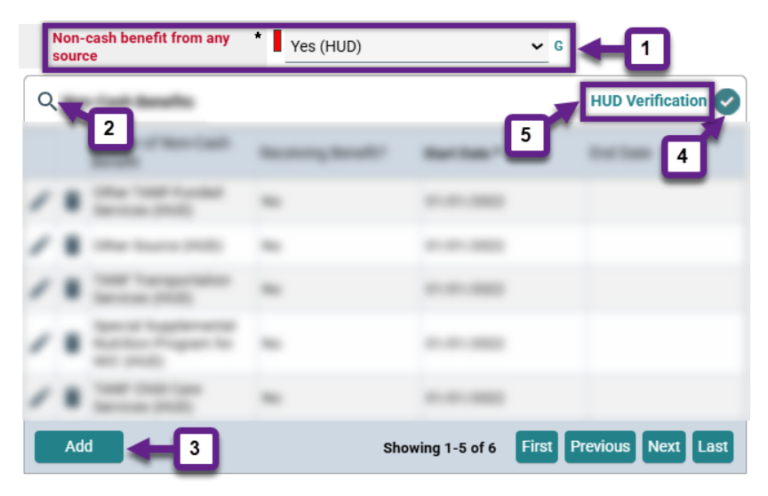The width and height of the screenshot is (768, 496).
Task: Go to the First page
Action: pos(536,447)
